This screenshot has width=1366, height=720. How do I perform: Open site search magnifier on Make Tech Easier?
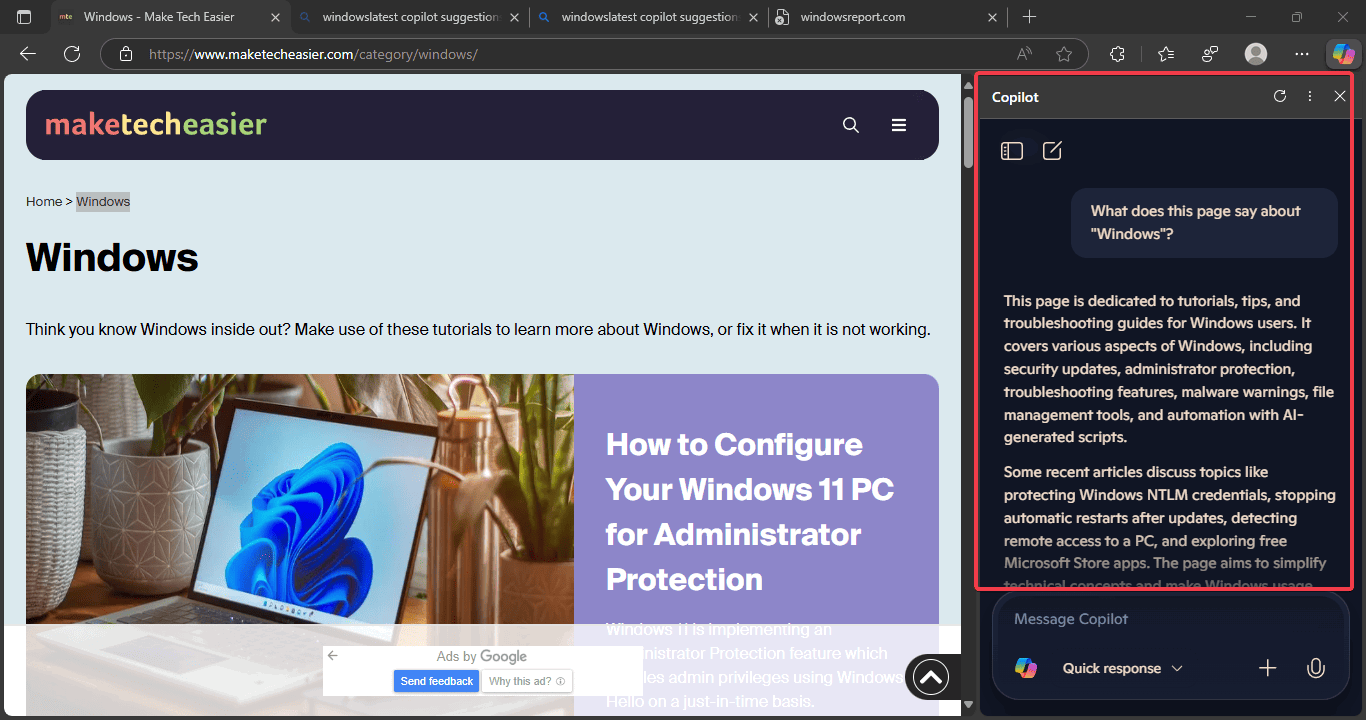tap(851, 125)
